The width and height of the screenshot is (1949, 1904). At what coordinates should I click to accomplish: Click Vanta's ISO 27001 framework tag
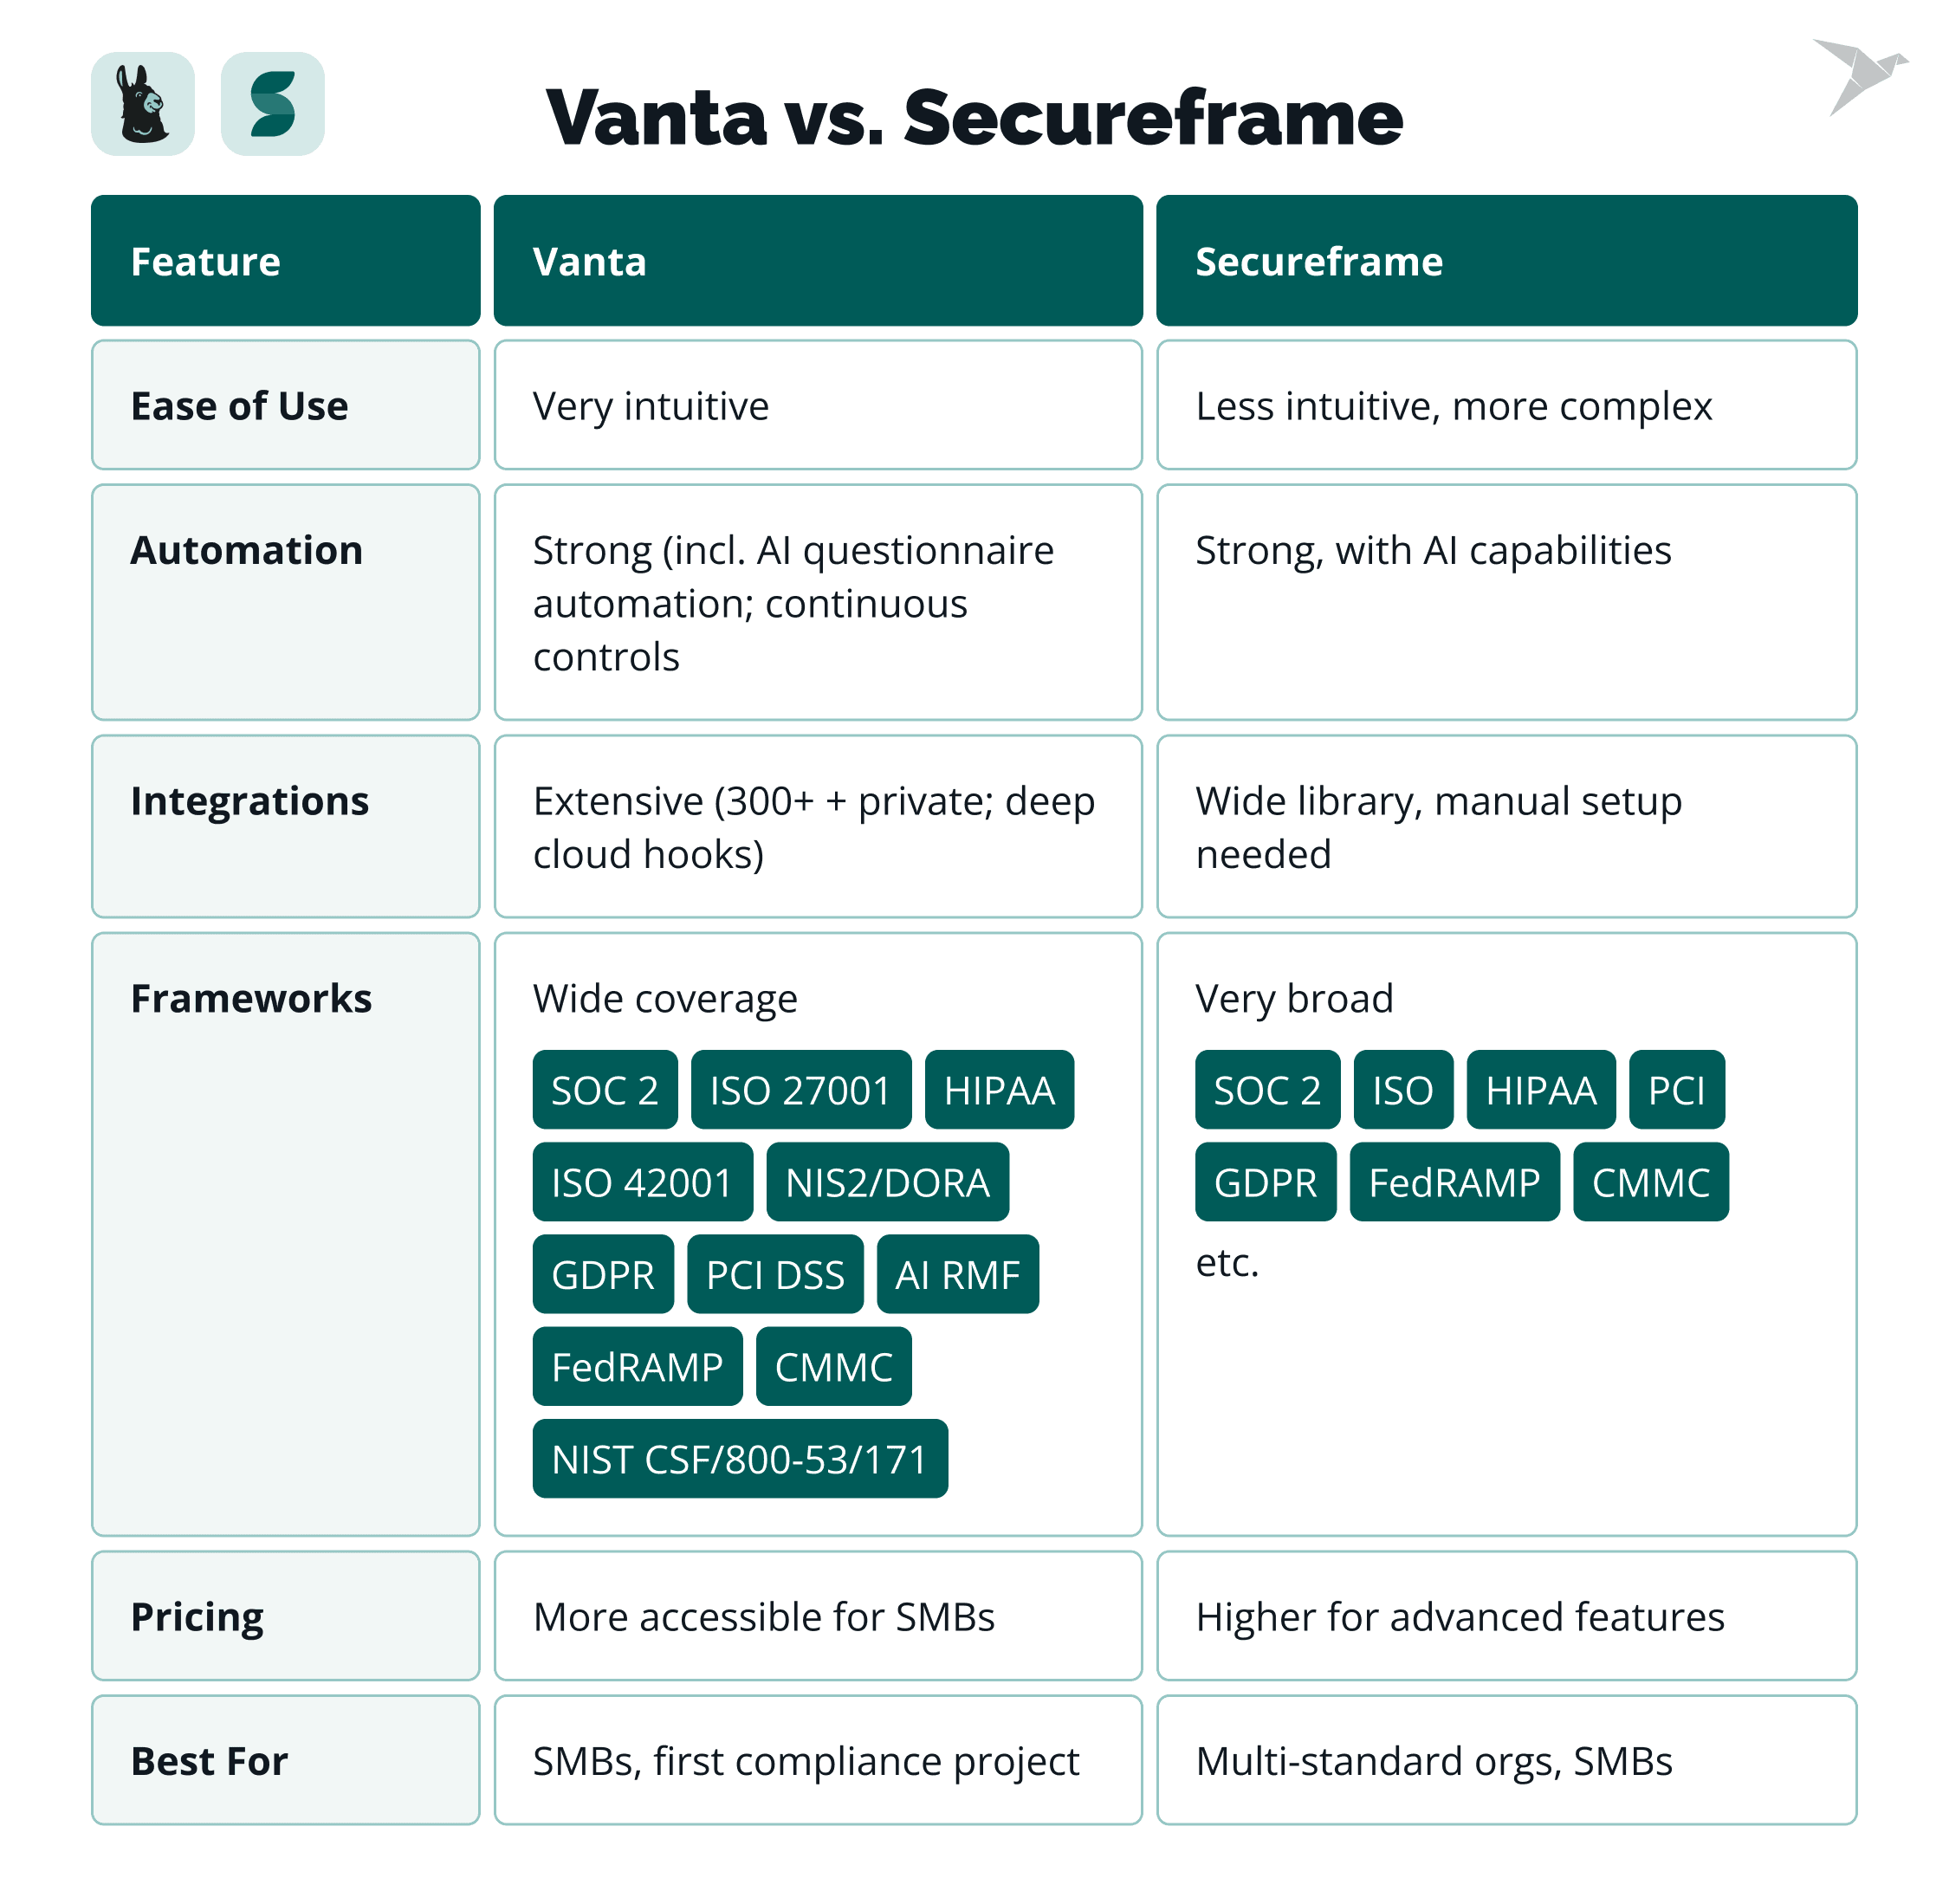[800, 1090]
